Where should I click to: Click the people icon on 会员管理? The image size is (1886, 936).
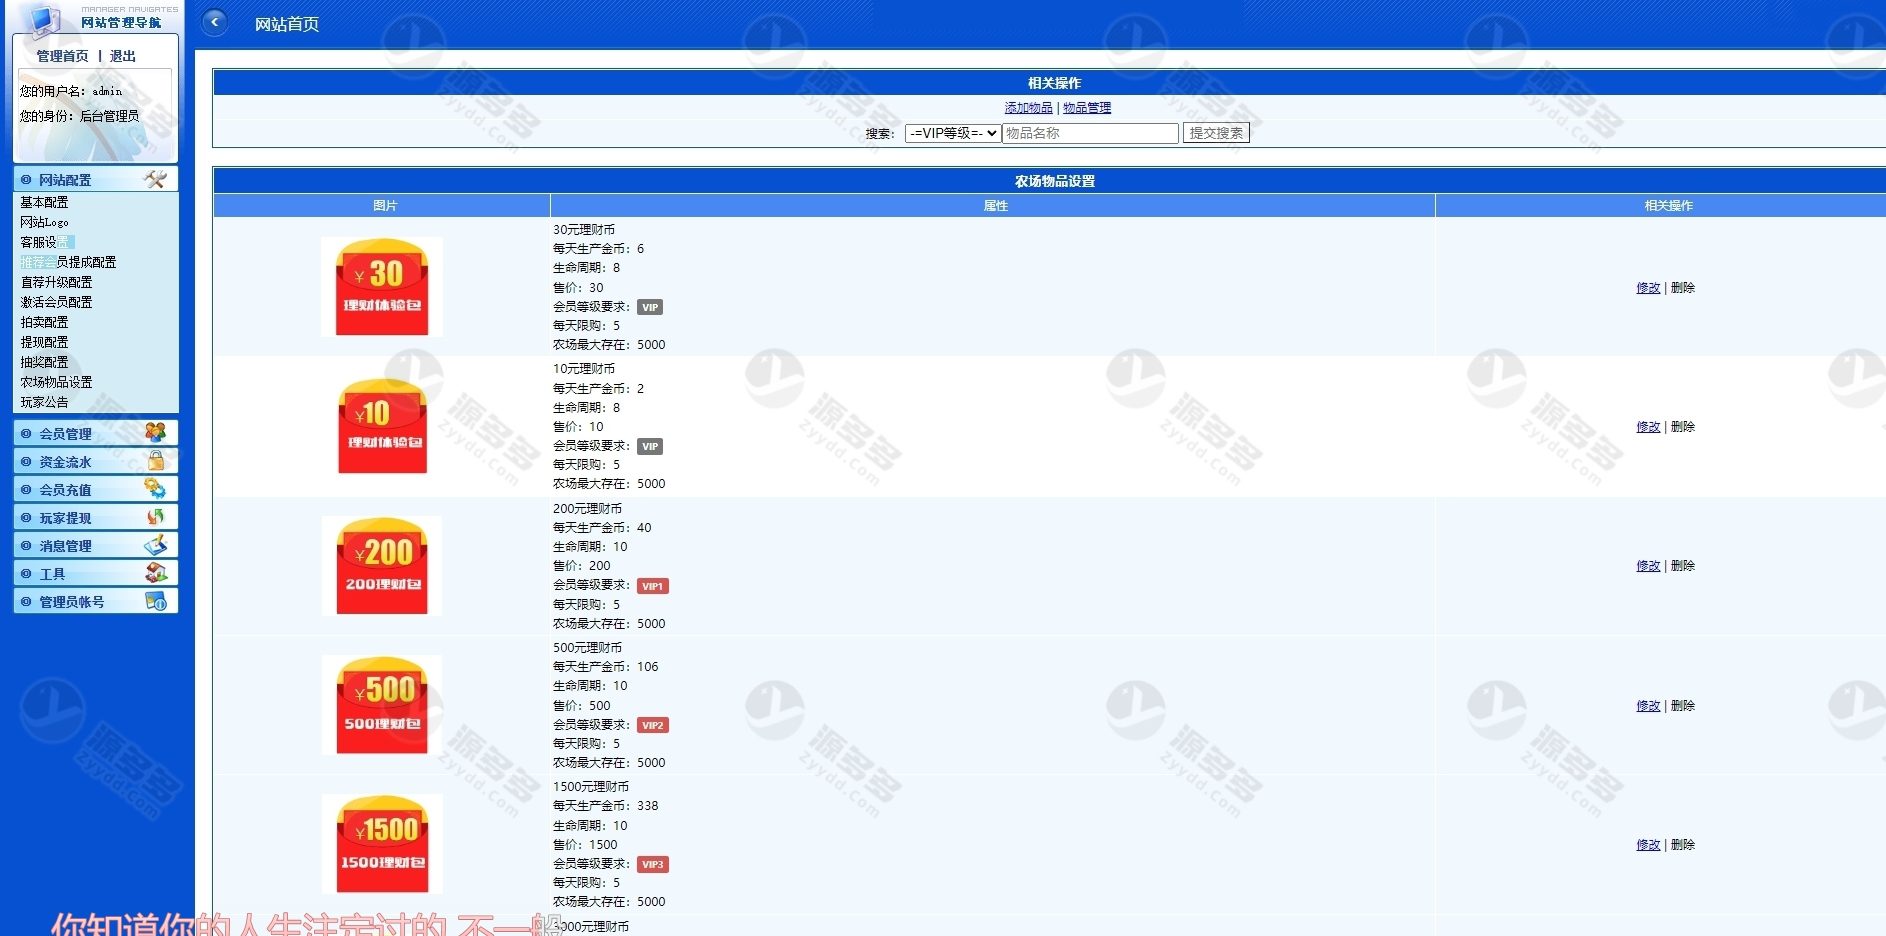(x=155, y=432)
